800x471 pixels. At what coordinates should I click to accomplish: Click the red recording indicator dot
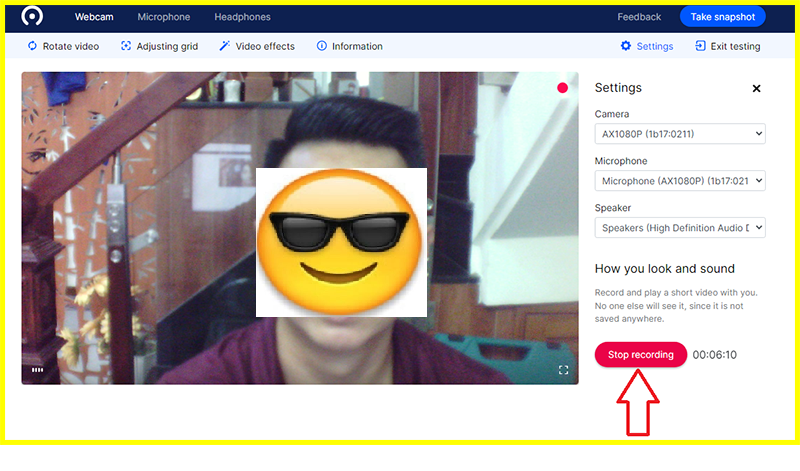(x=562, y=88)
